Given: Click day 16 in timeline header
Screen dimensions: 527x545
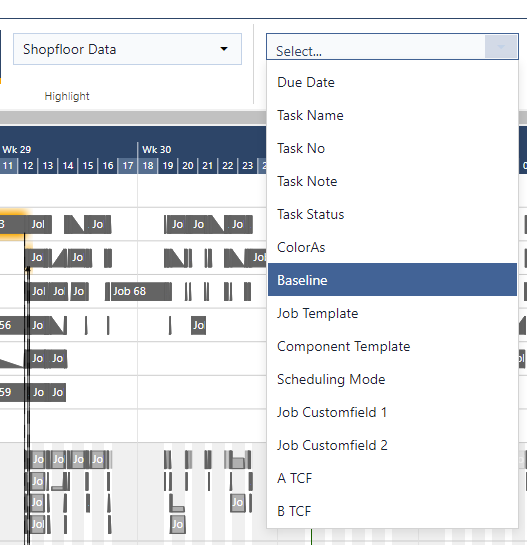Looking at the screenshot, I should click(x=108, y=165).
